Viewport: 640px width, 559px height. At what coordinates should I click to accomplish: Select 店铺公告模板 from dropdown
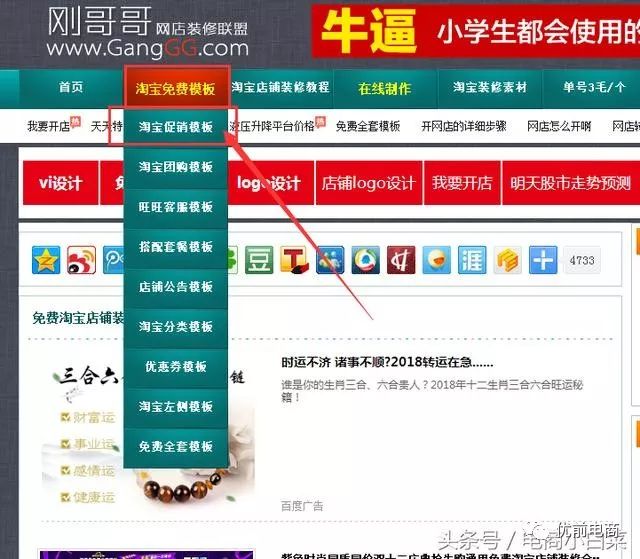point(176,287)
